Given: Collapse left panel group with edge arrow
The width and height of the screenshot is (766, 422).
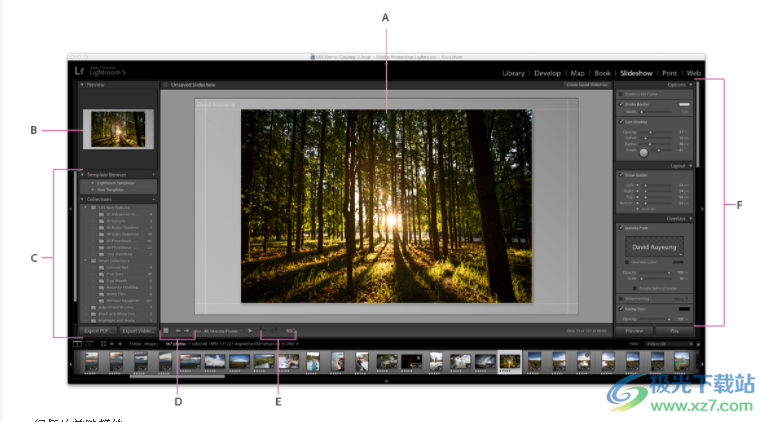Looking at the screenshot, I should 70,209.
